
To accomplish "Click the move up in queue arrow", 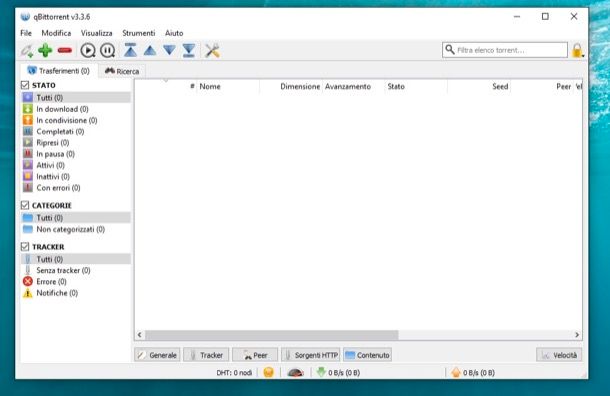I will coord(150,51).
